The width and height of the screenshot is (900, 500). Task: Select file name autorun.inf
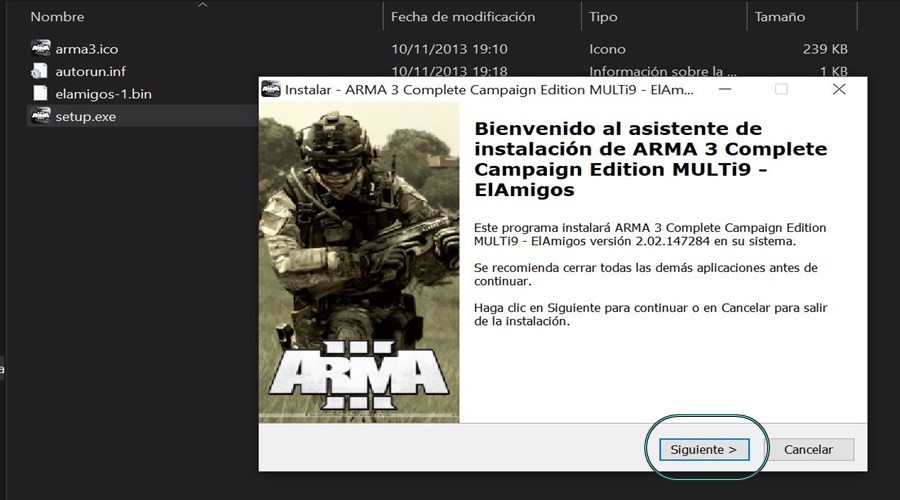point(90,71)
